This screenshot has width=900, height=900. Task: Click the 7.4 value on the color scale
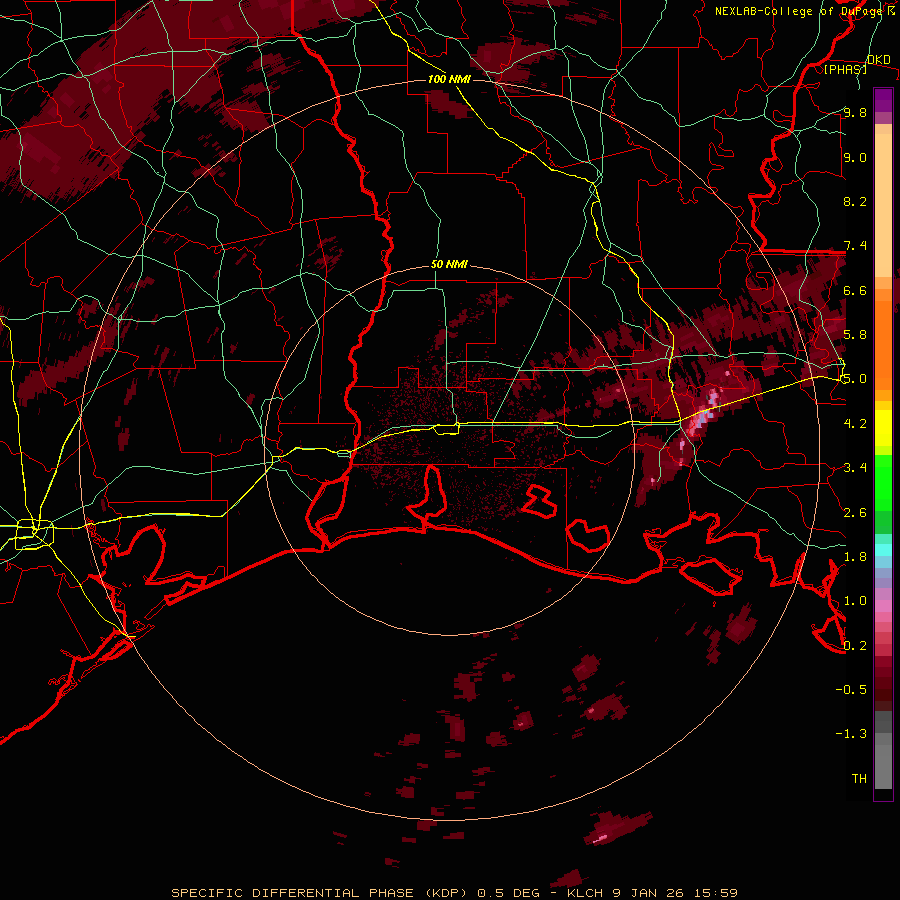tap(855, 246)
